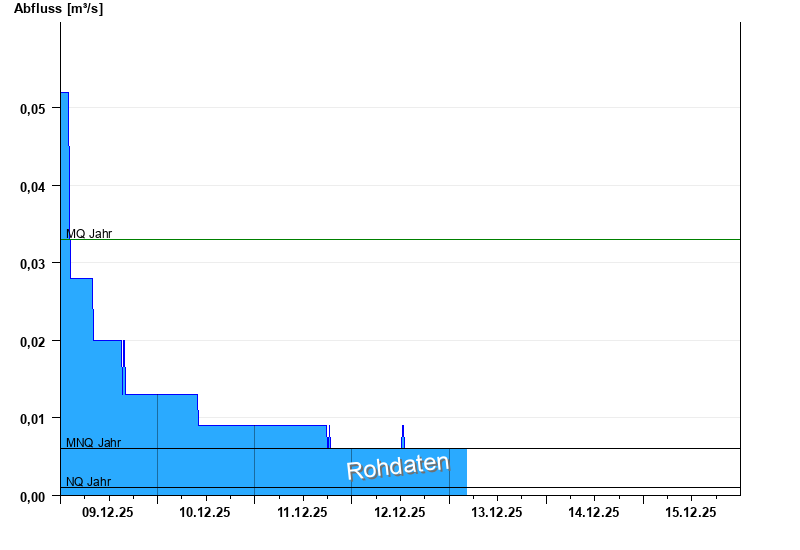Click the 10.12.25 date label
This screenshot has height=550, width=800.
[x=205, y=512]
